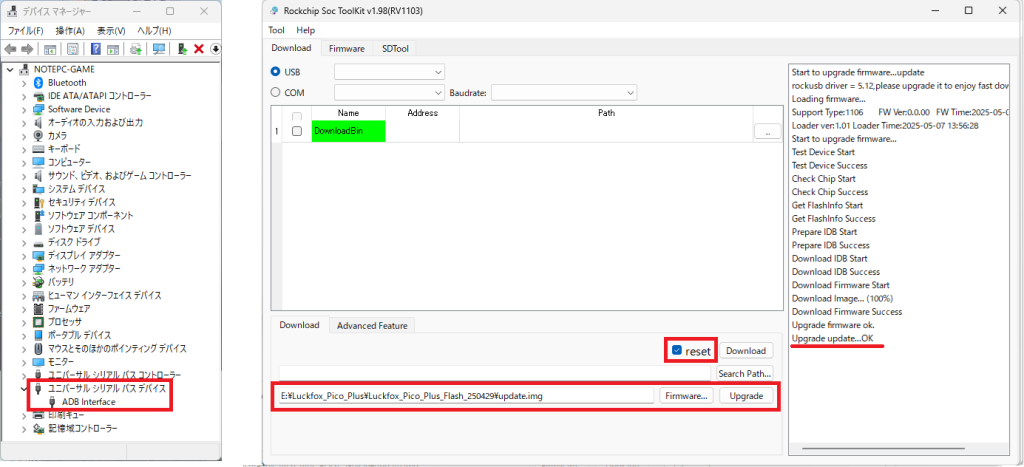Screen dimensions: 1024x467
Task: Click the scan for hardware changes monitor icon
Action: click(159, 49)
